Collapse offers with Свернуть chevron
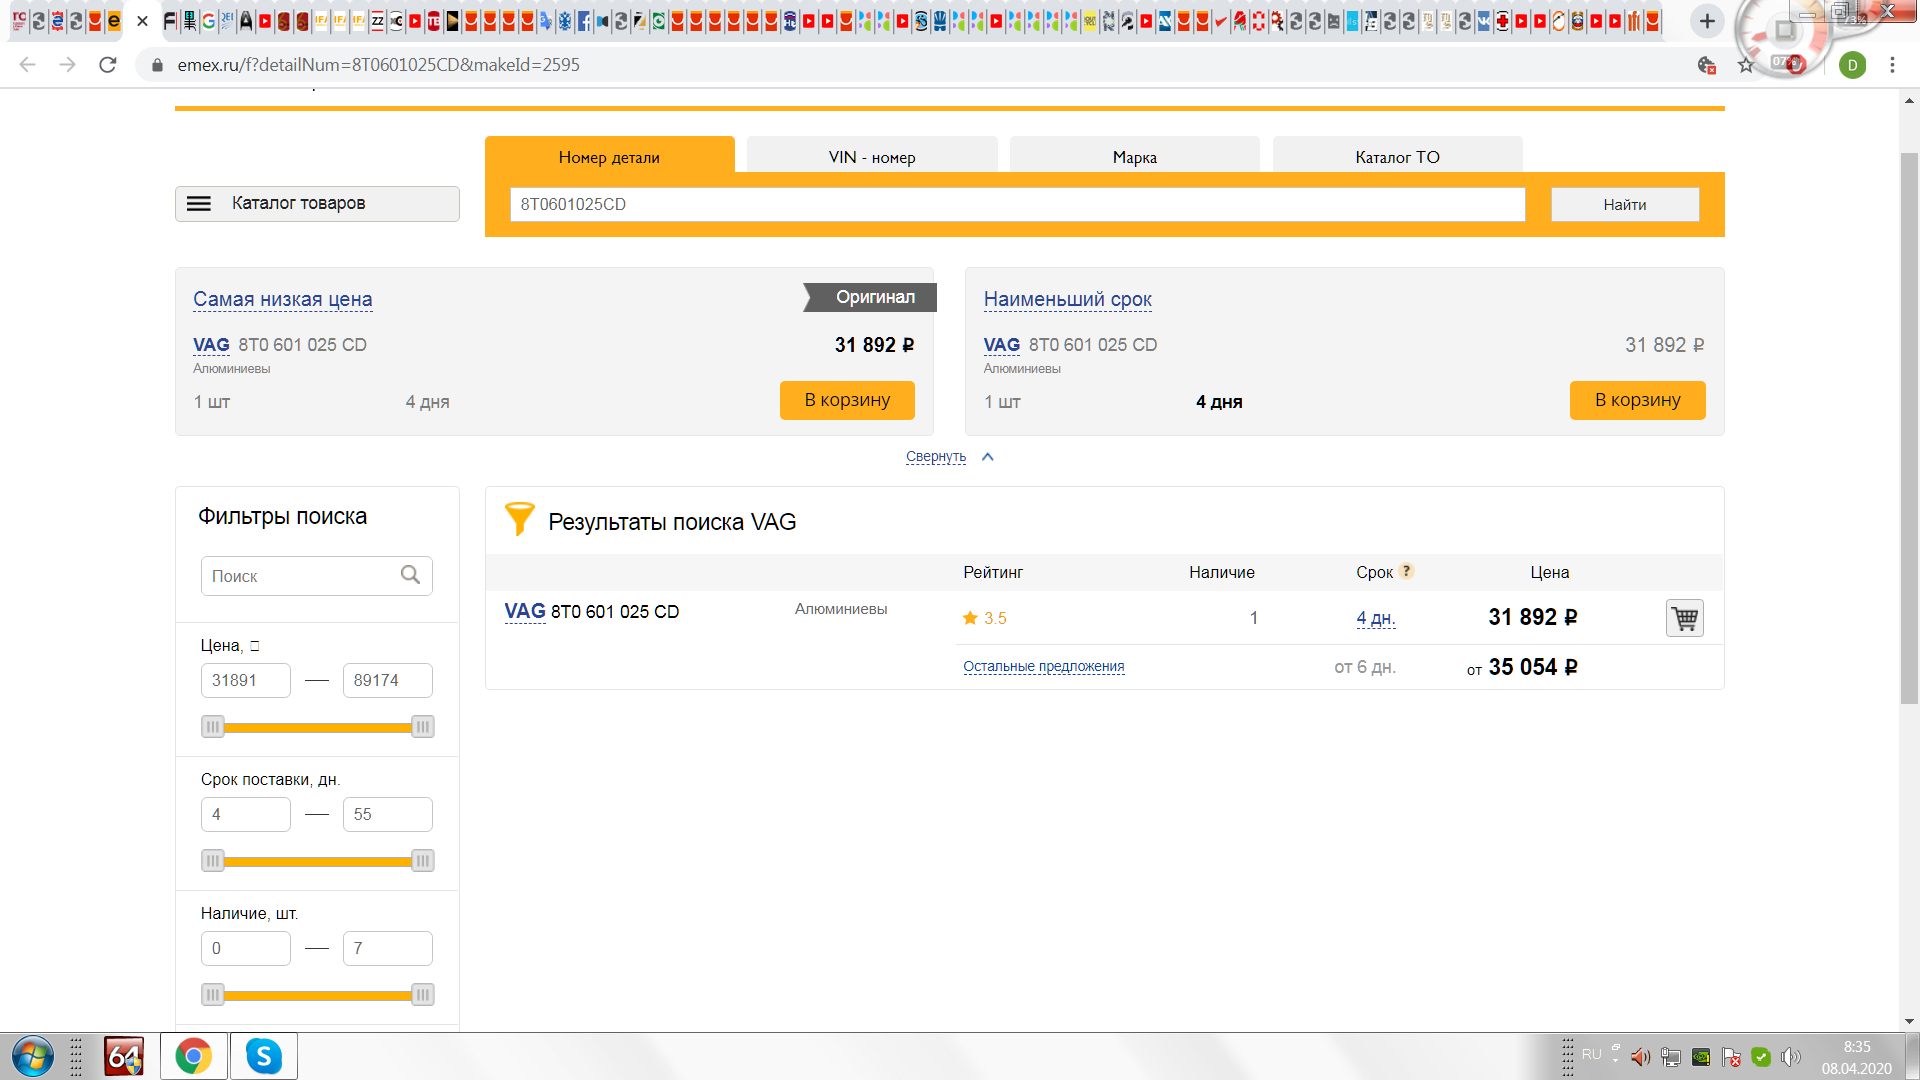The width and height of the screenshot is (1920, 1080). click(x=987, y=457)
